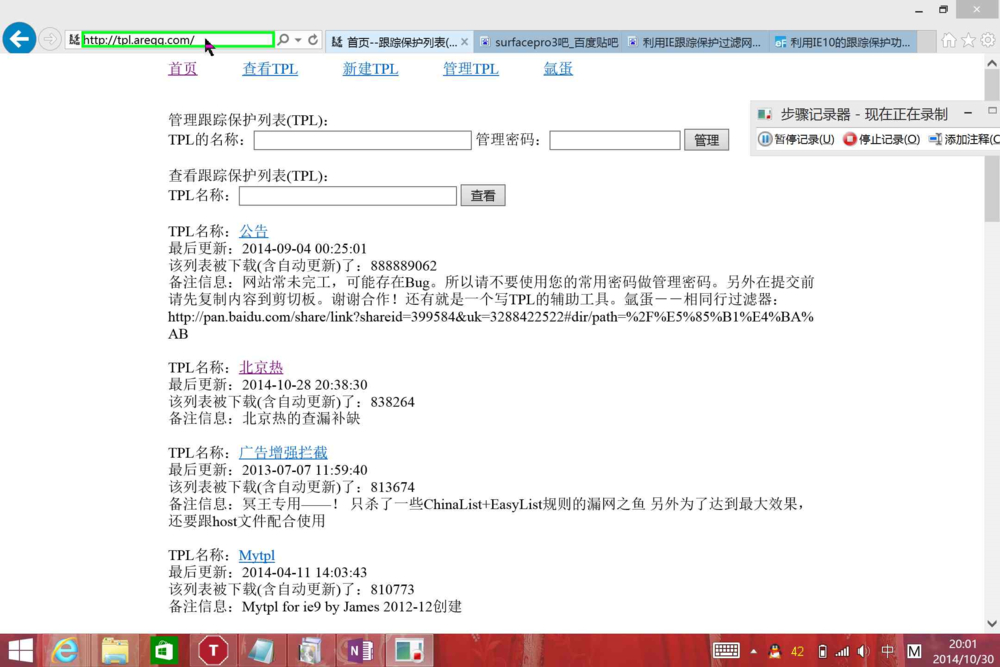1000x667 pixels.
Task: Open the touch keyboard tray icon
Action: pos(726,651)
